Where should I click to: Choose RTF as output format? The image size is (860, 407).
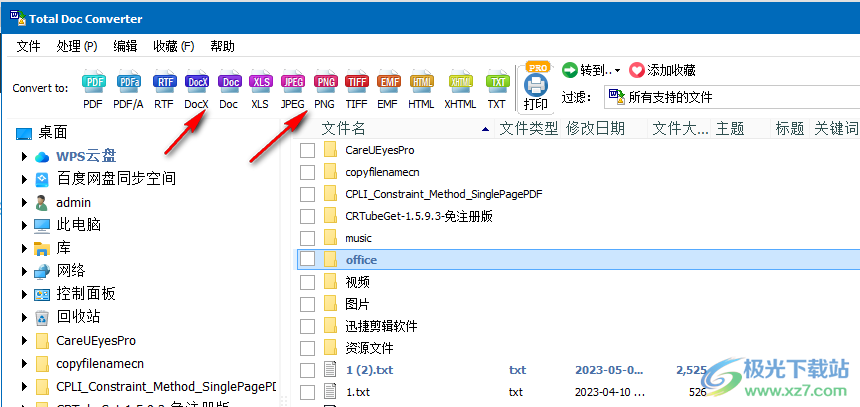164,82
